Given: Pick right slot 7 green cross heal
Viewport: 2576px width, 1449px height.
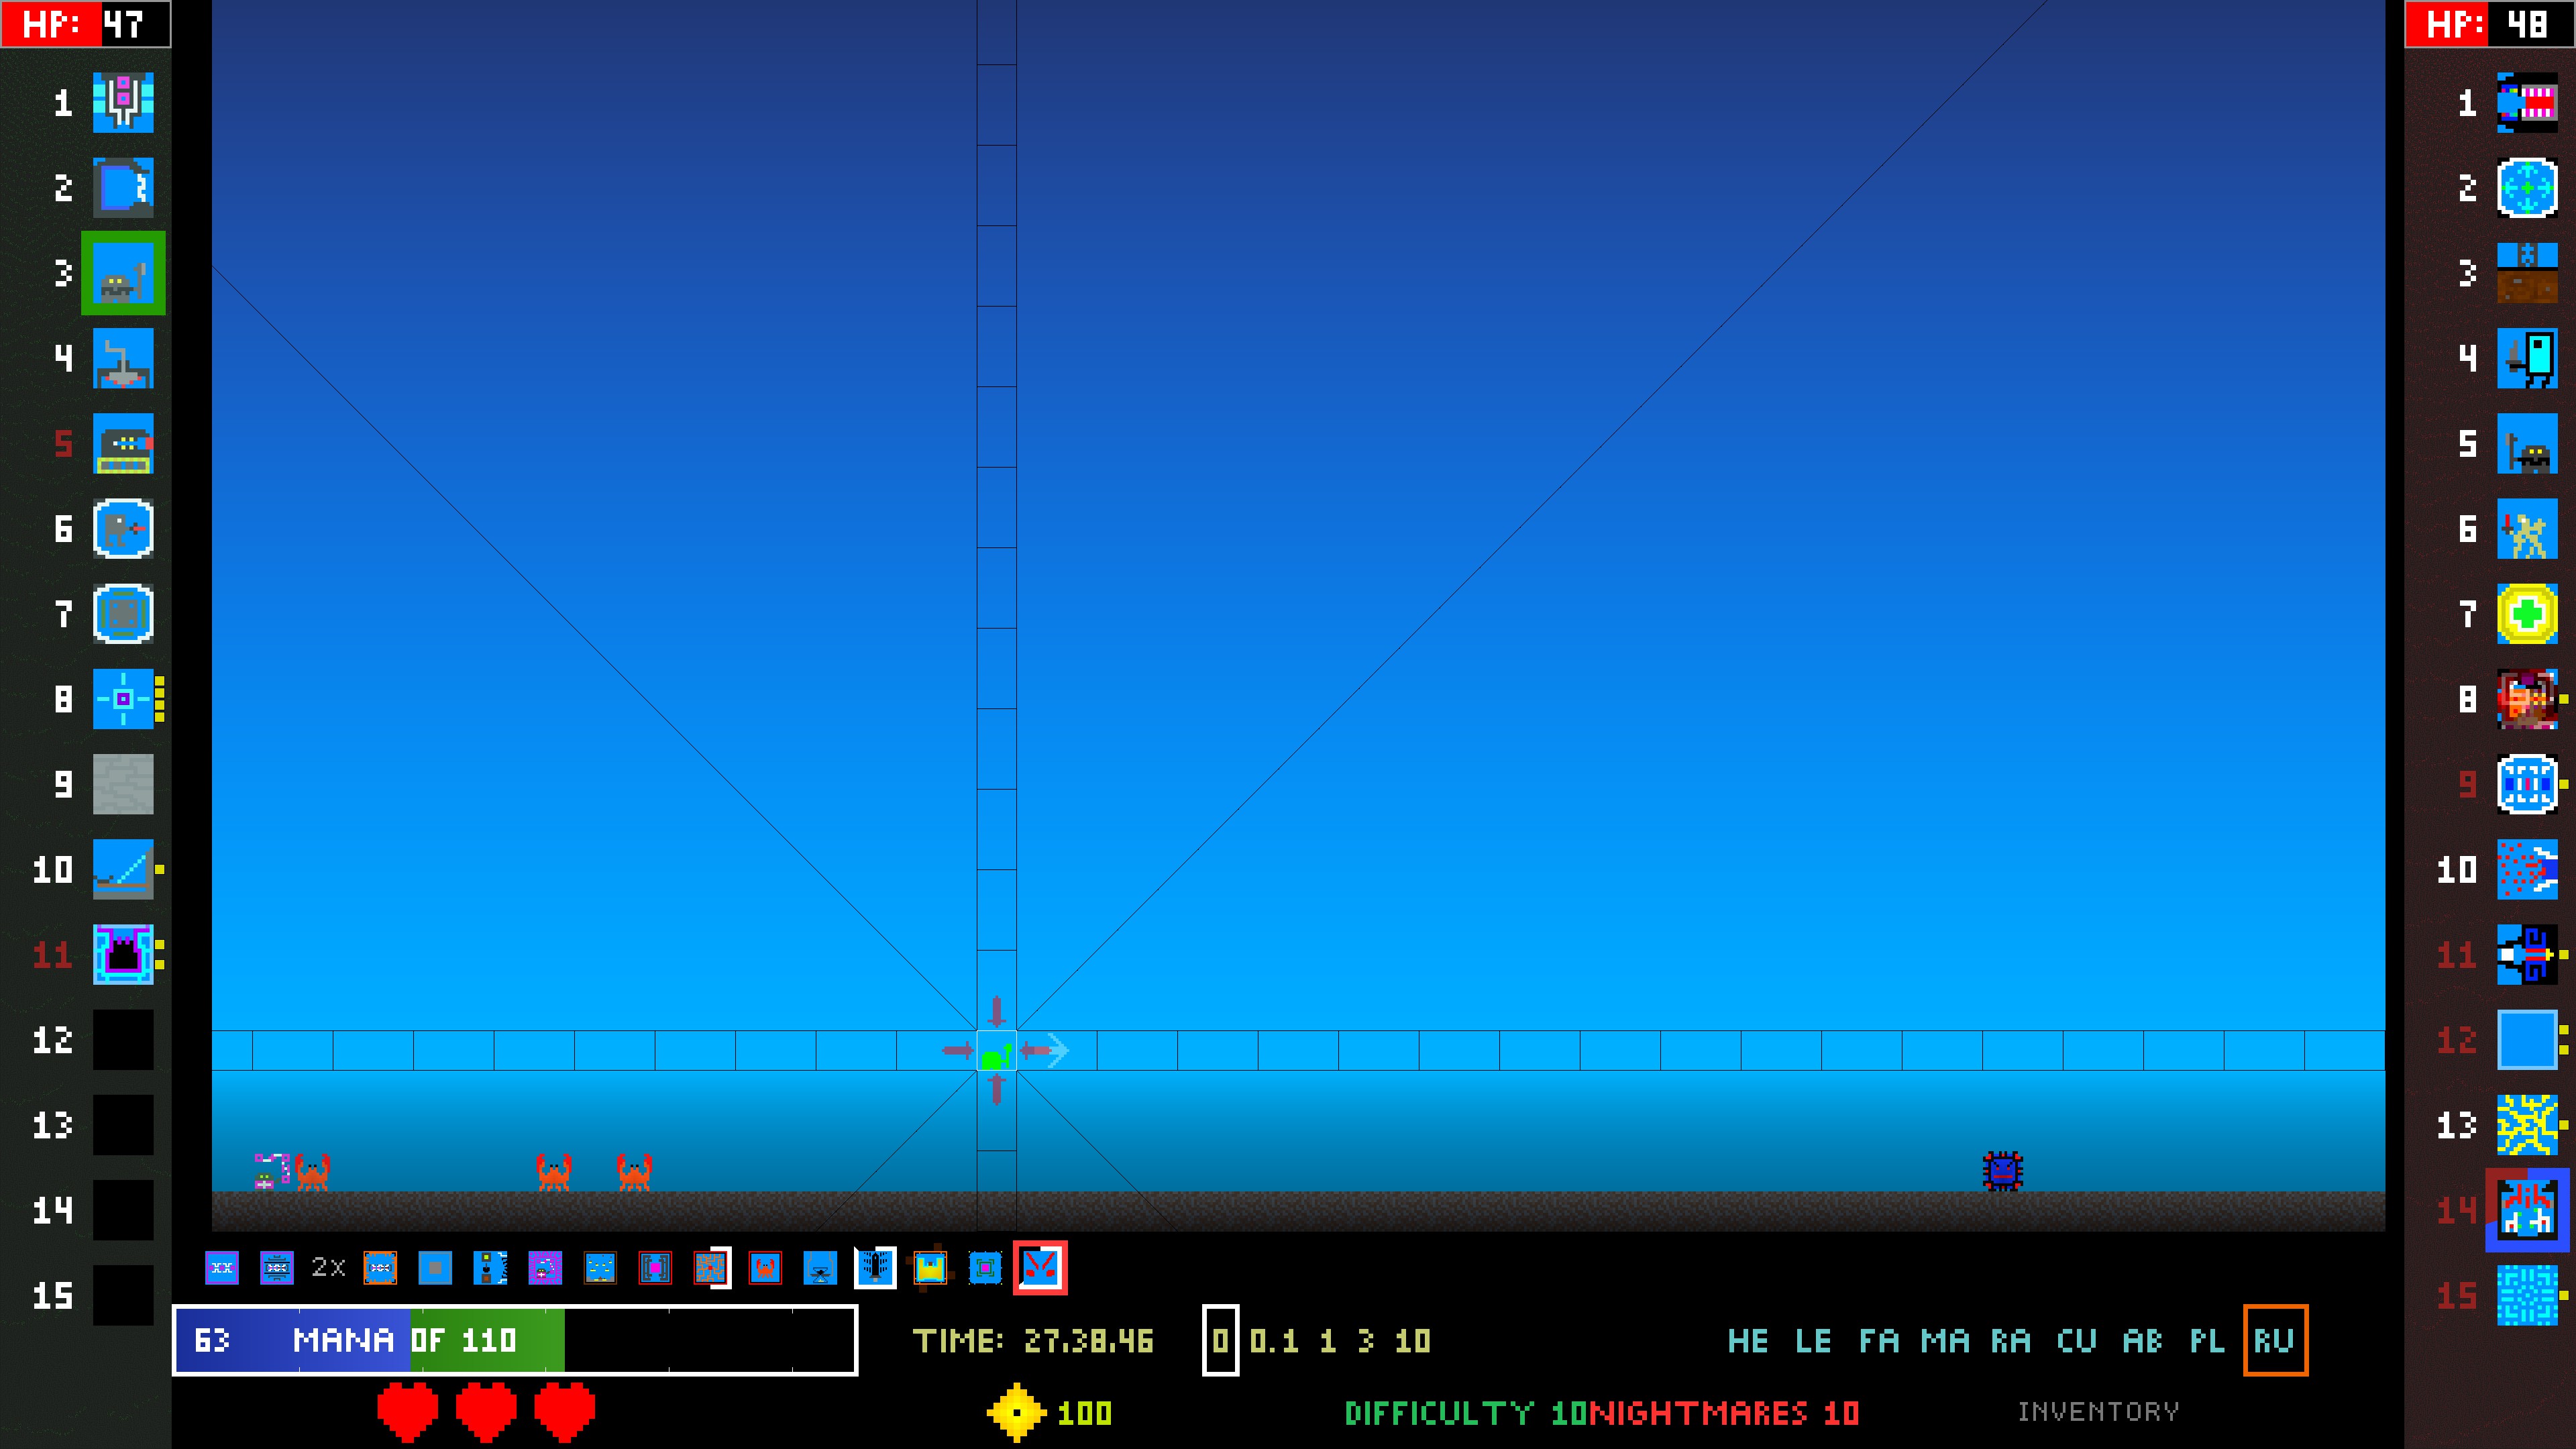Looking at the screenshot, I should coord(2527,614).
